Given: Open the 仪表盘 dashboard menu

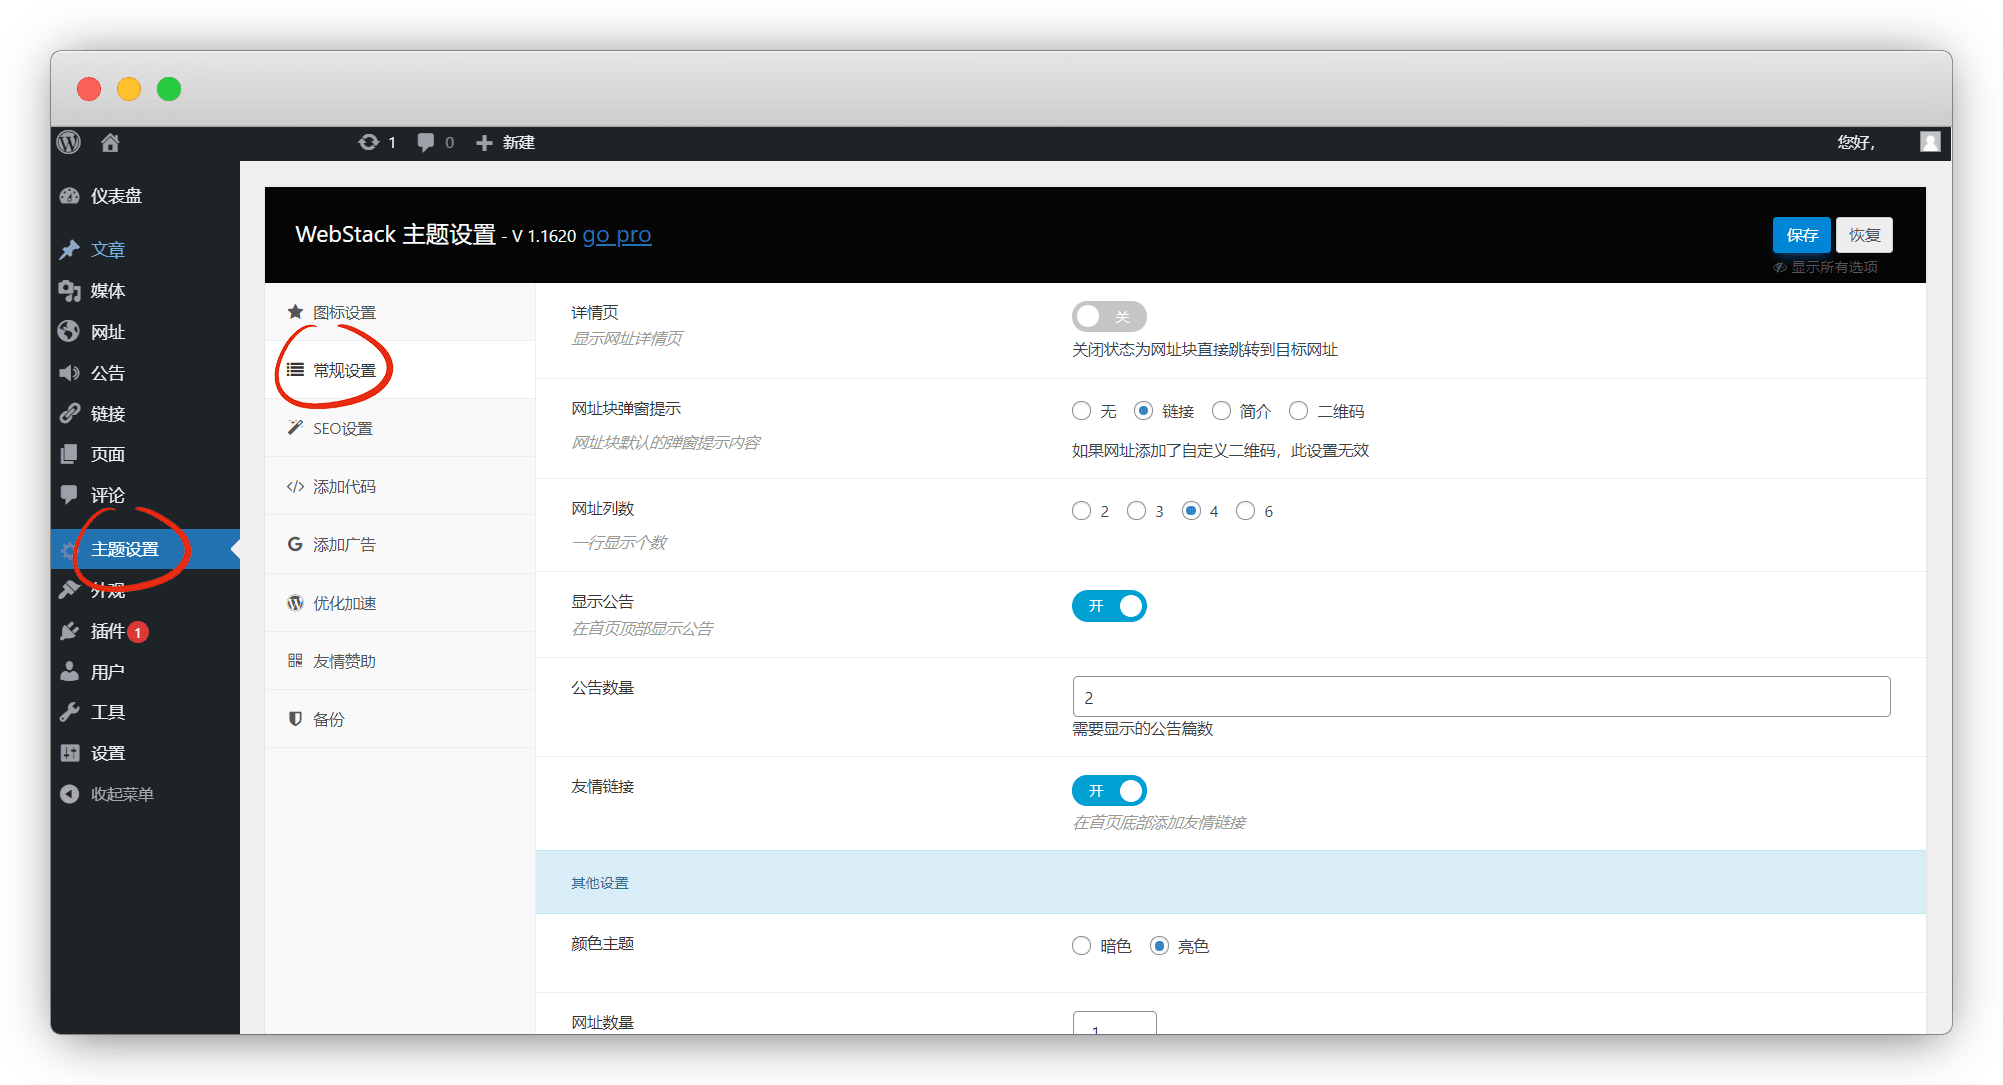Looking at the screenshot, I should [x=116, y=196].
